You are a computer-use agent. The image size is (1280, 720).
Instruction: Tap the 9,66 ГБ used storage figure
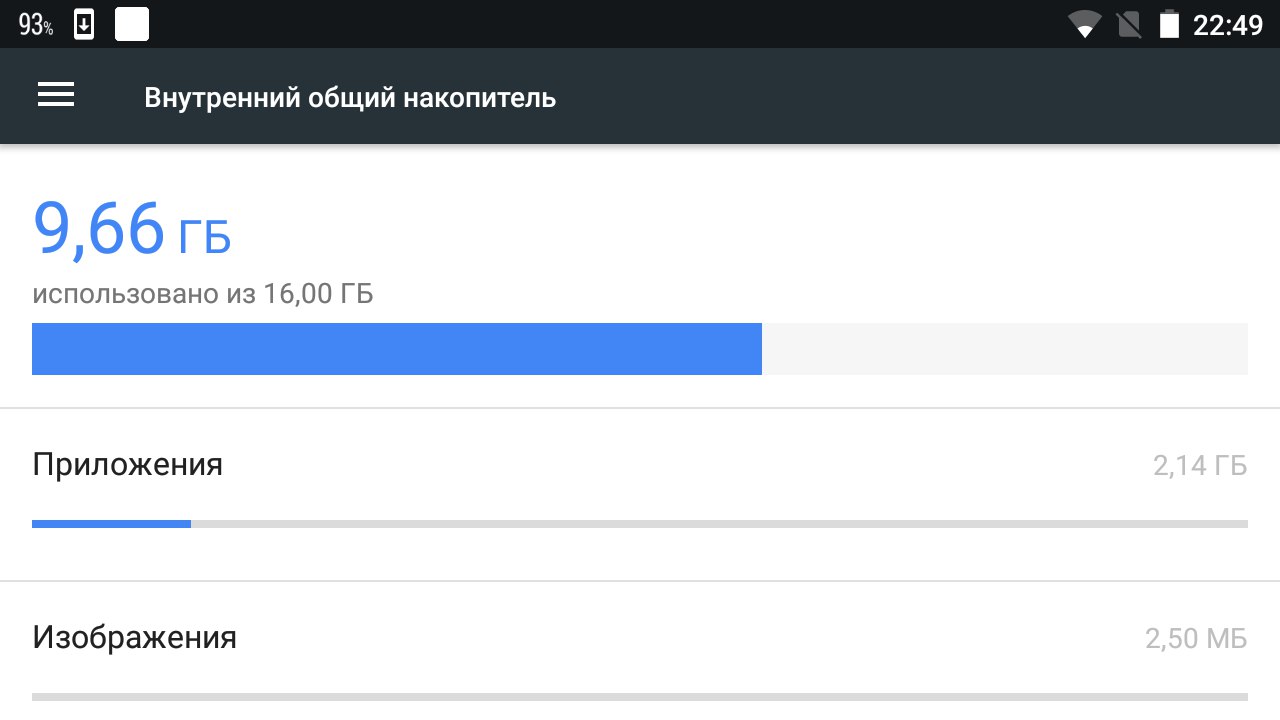point(99,229)
